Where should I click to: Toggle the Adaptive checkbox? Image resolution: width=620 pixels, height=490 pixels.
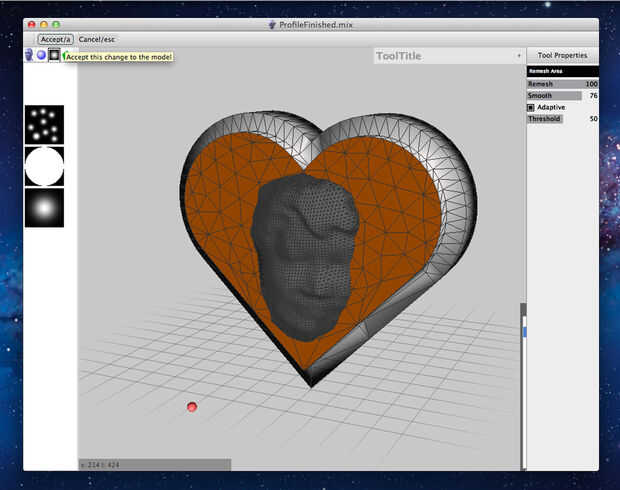(531, 107)
